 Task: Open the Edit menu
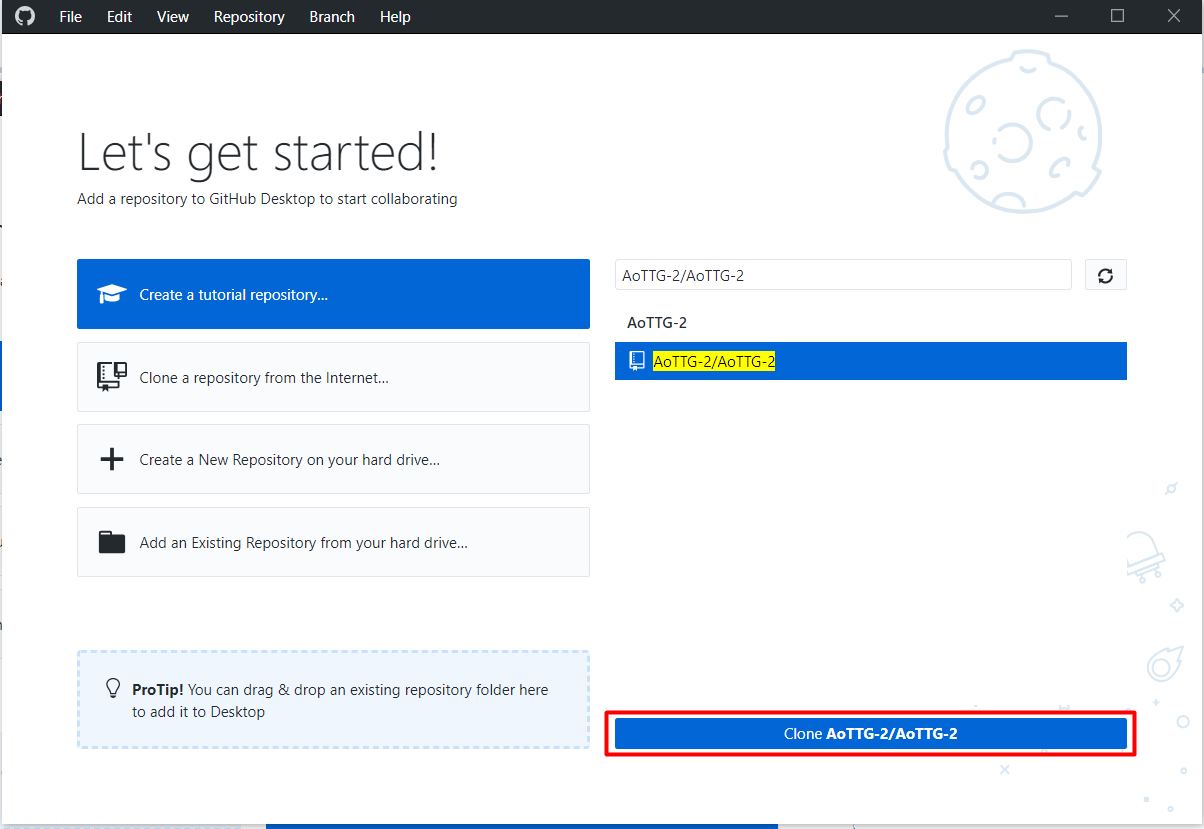click(x=119, y=17)
